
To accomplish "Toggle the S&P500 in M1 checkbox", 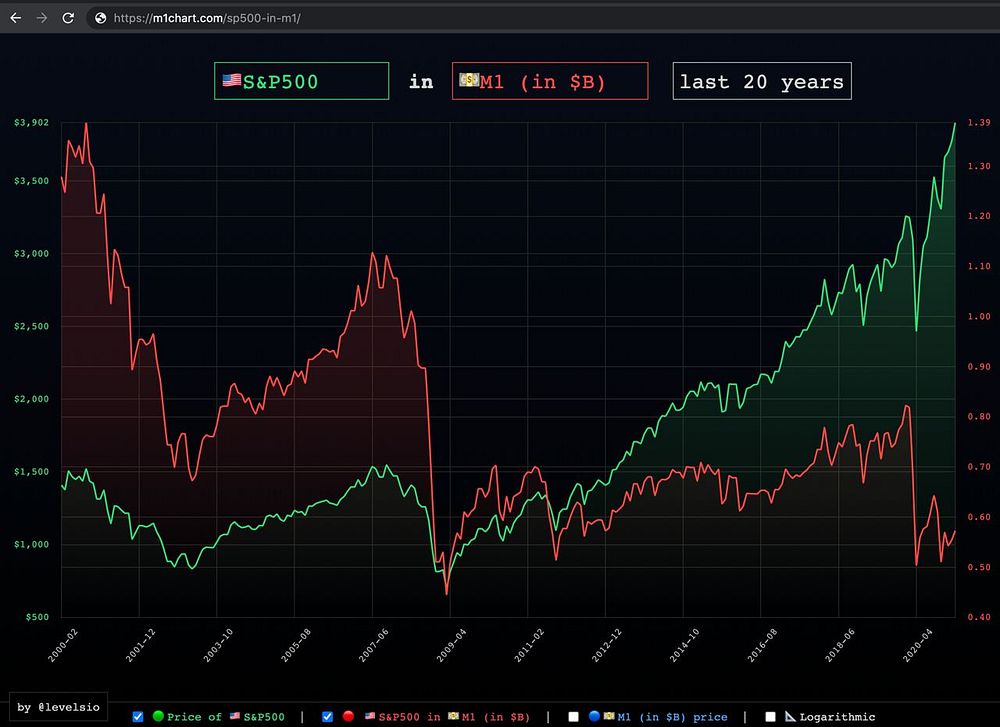I will (x=327, y=717).
